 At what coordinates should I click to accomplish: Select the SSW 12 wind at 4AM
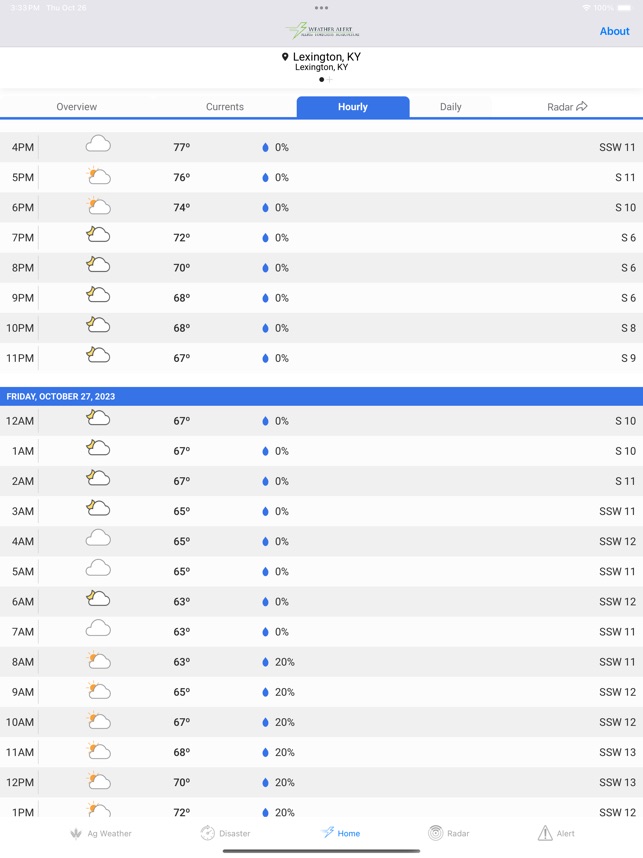[617, 541]
